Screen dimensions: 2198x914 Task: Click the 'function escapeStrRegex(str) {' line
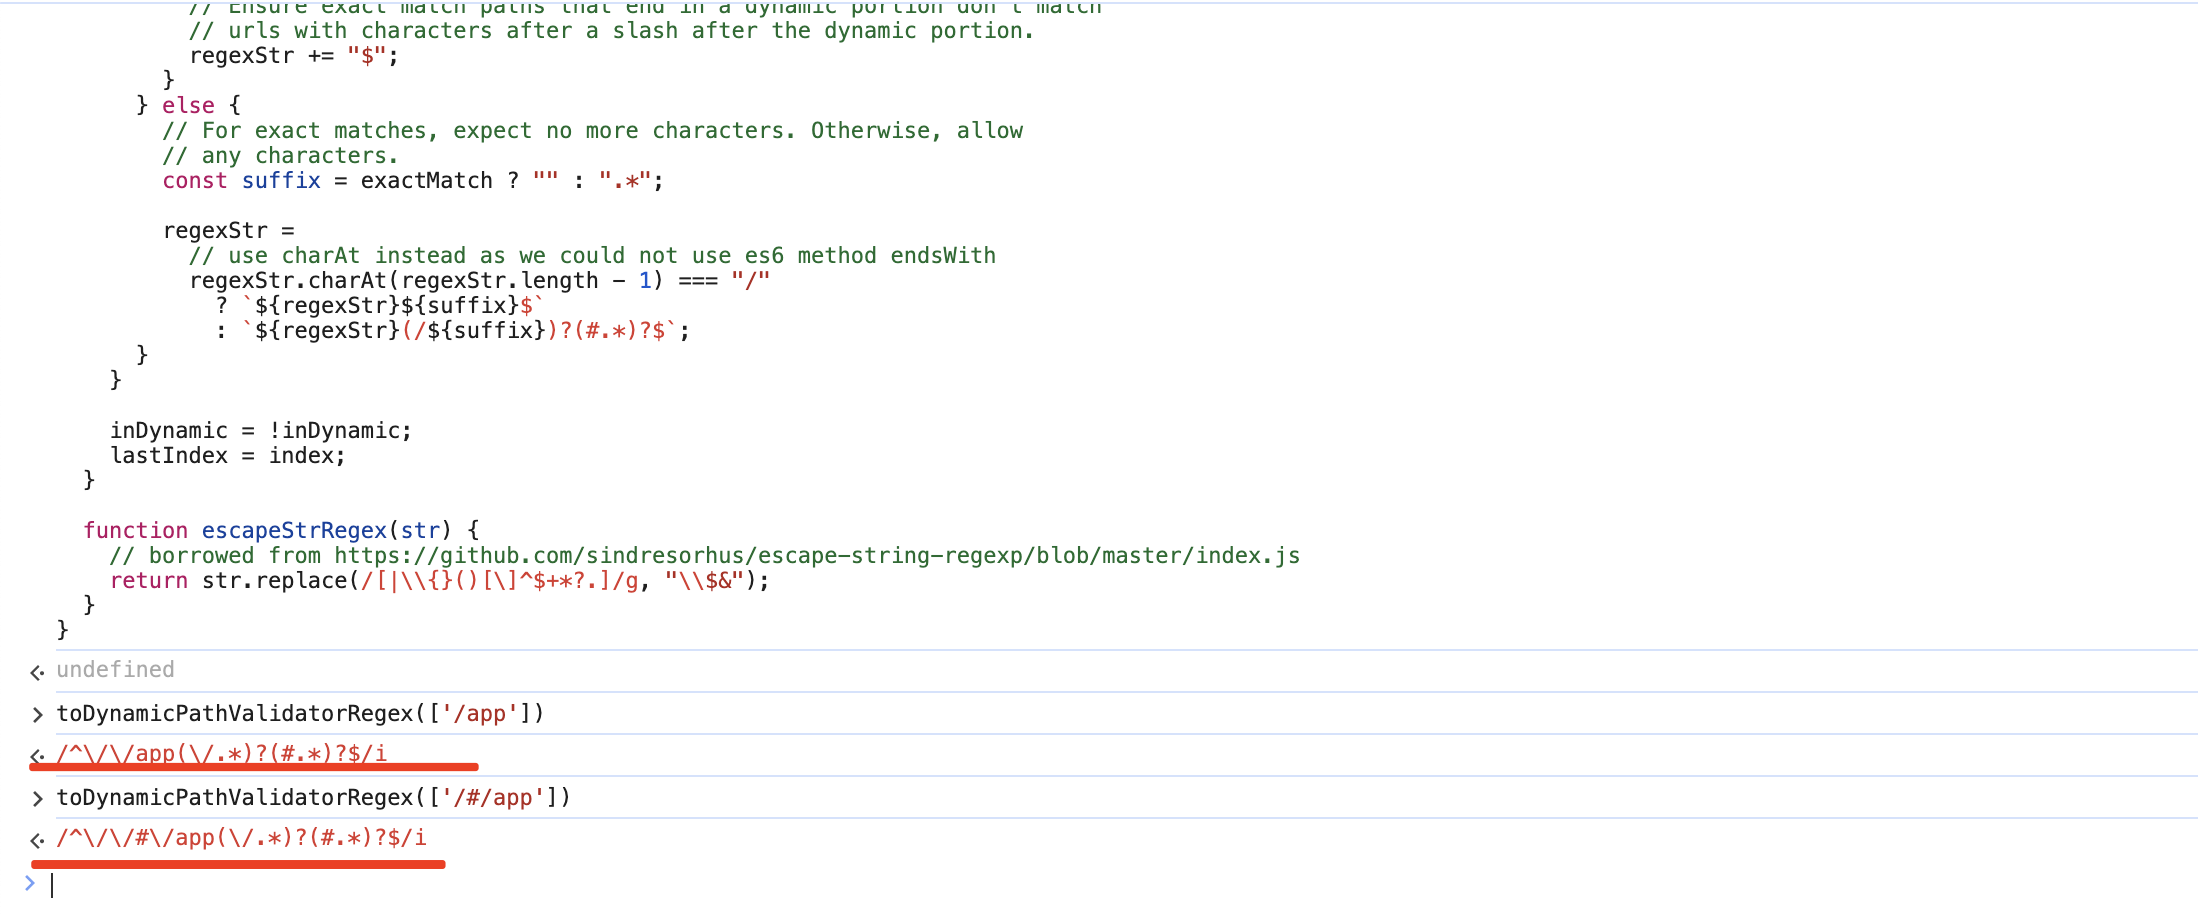click(281, 530)
